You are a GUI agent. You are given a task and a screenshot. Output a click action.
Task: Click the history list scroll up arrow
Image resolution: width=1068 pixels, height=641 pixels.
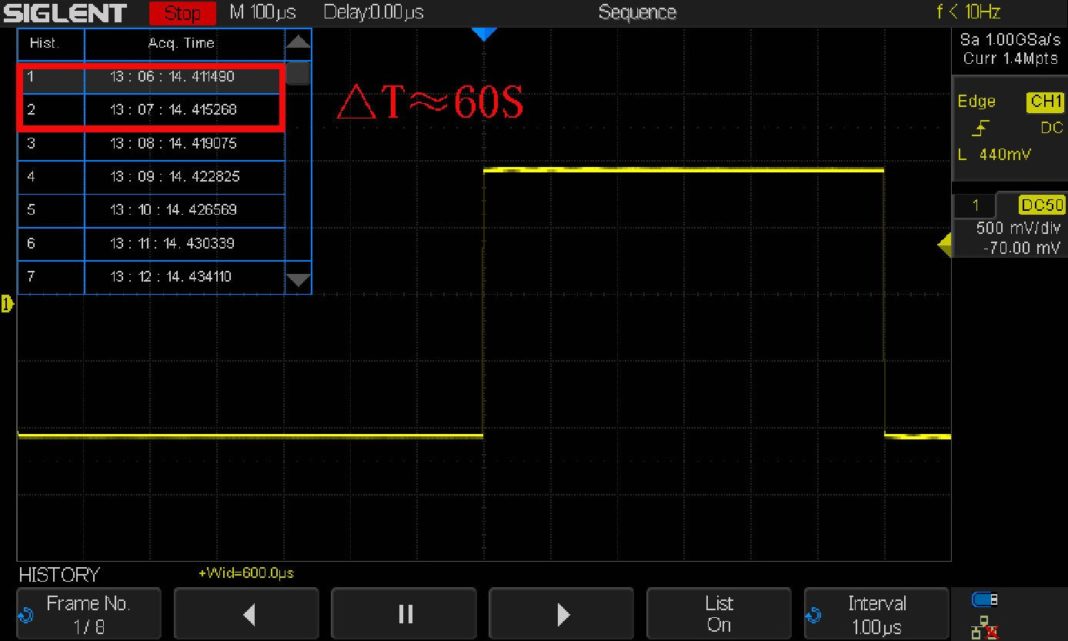298,42
